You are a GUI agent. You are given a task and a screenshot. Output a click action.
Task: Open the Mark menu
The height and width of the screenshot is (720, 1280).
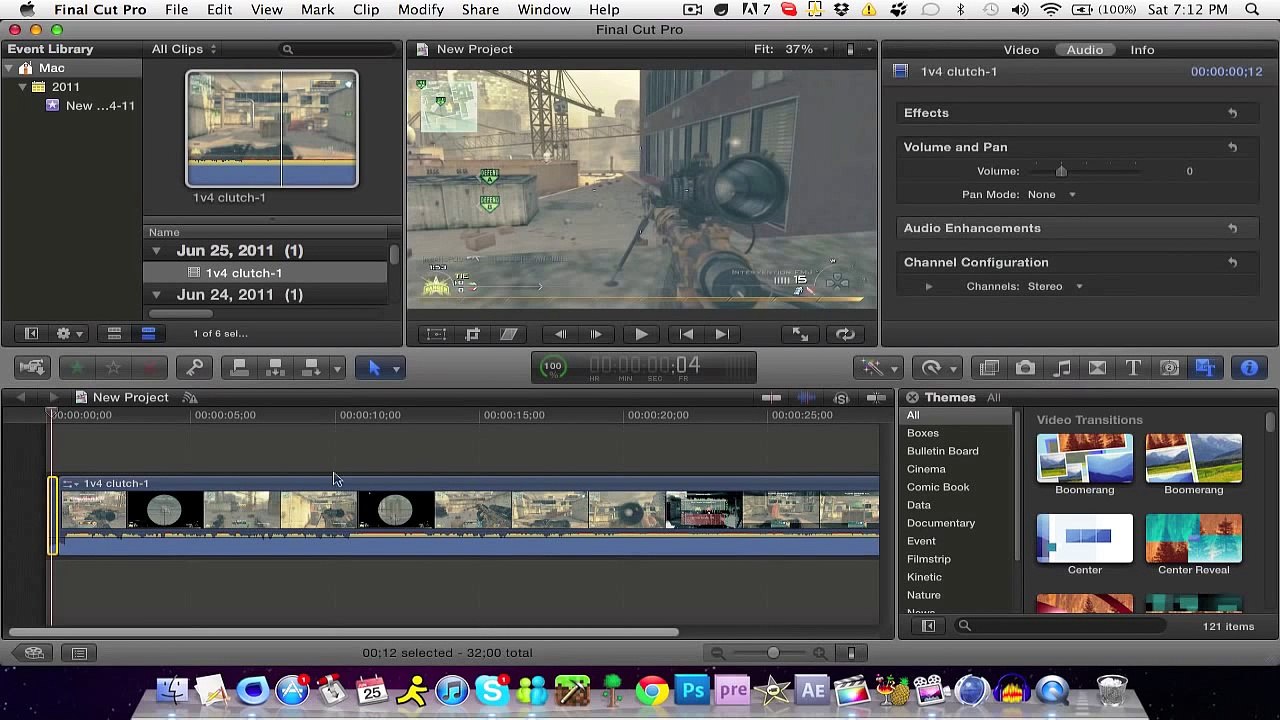pos(317,9)
